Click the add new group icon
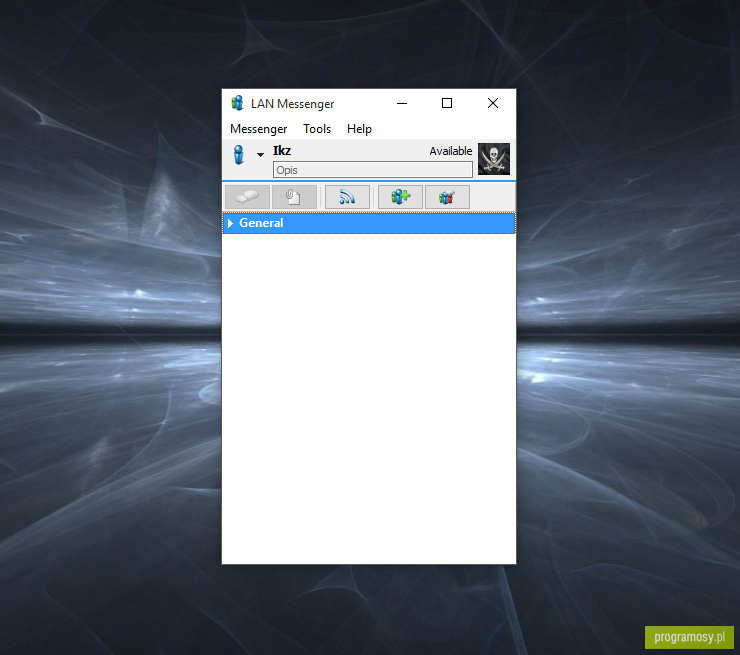This screenshot has height=655, width=740. [400, 197]
